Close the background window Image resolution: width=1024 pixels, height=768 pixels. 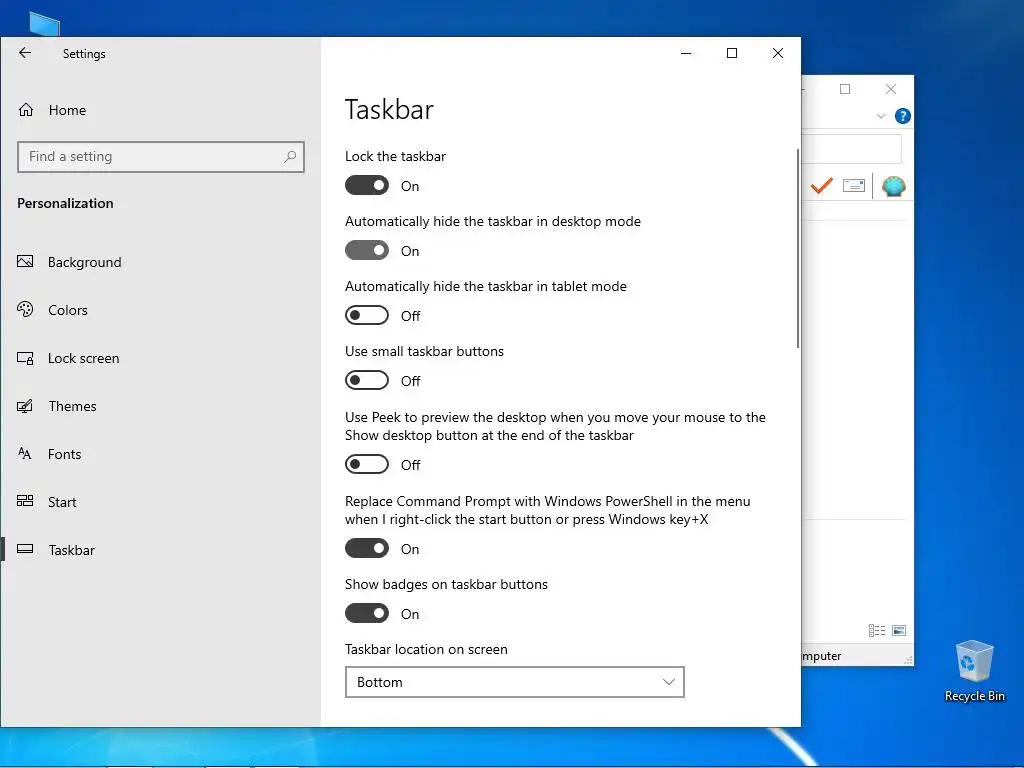(891, 89)
